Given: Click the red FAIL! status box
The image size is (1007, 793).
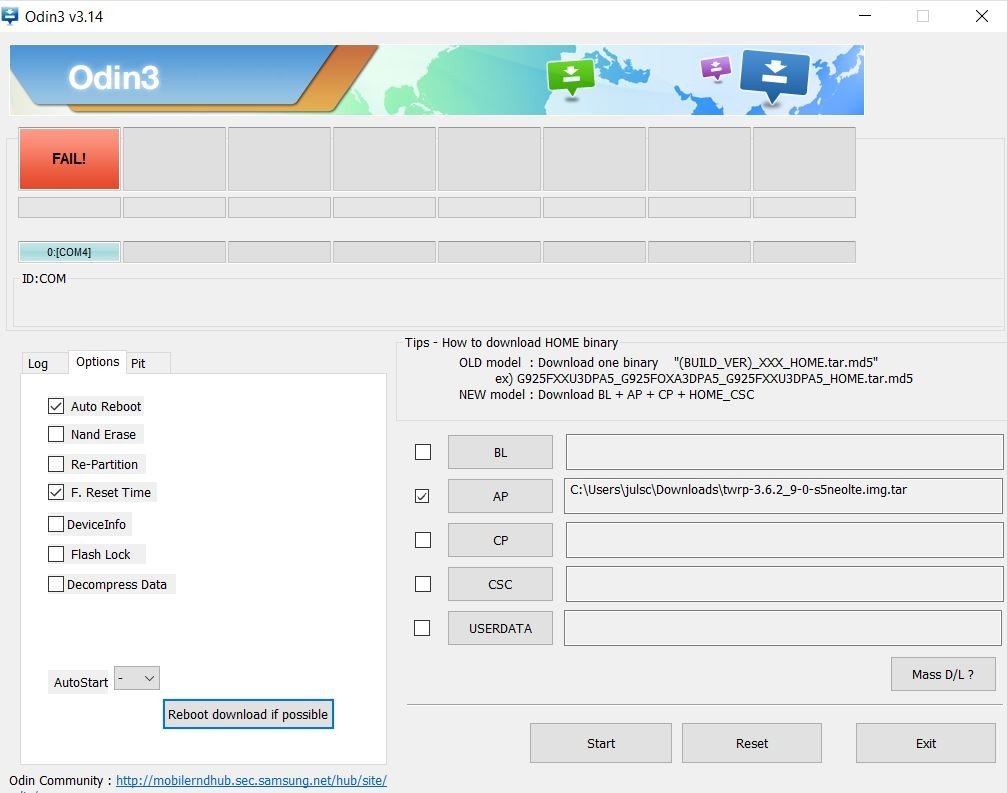Looking at the screenshot, I should pos(69,158).
